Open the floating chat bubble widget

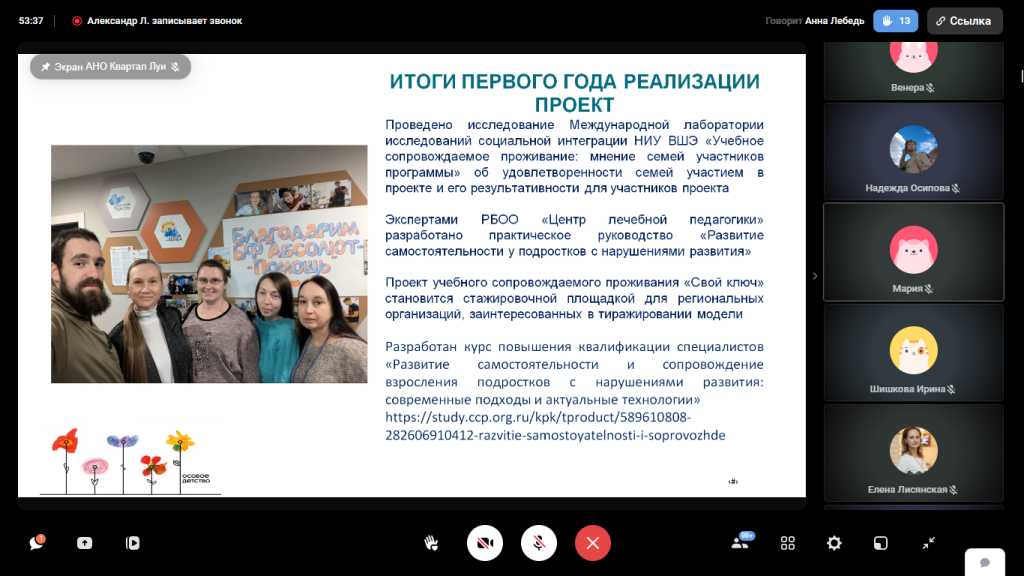click(x=985, y=562)
